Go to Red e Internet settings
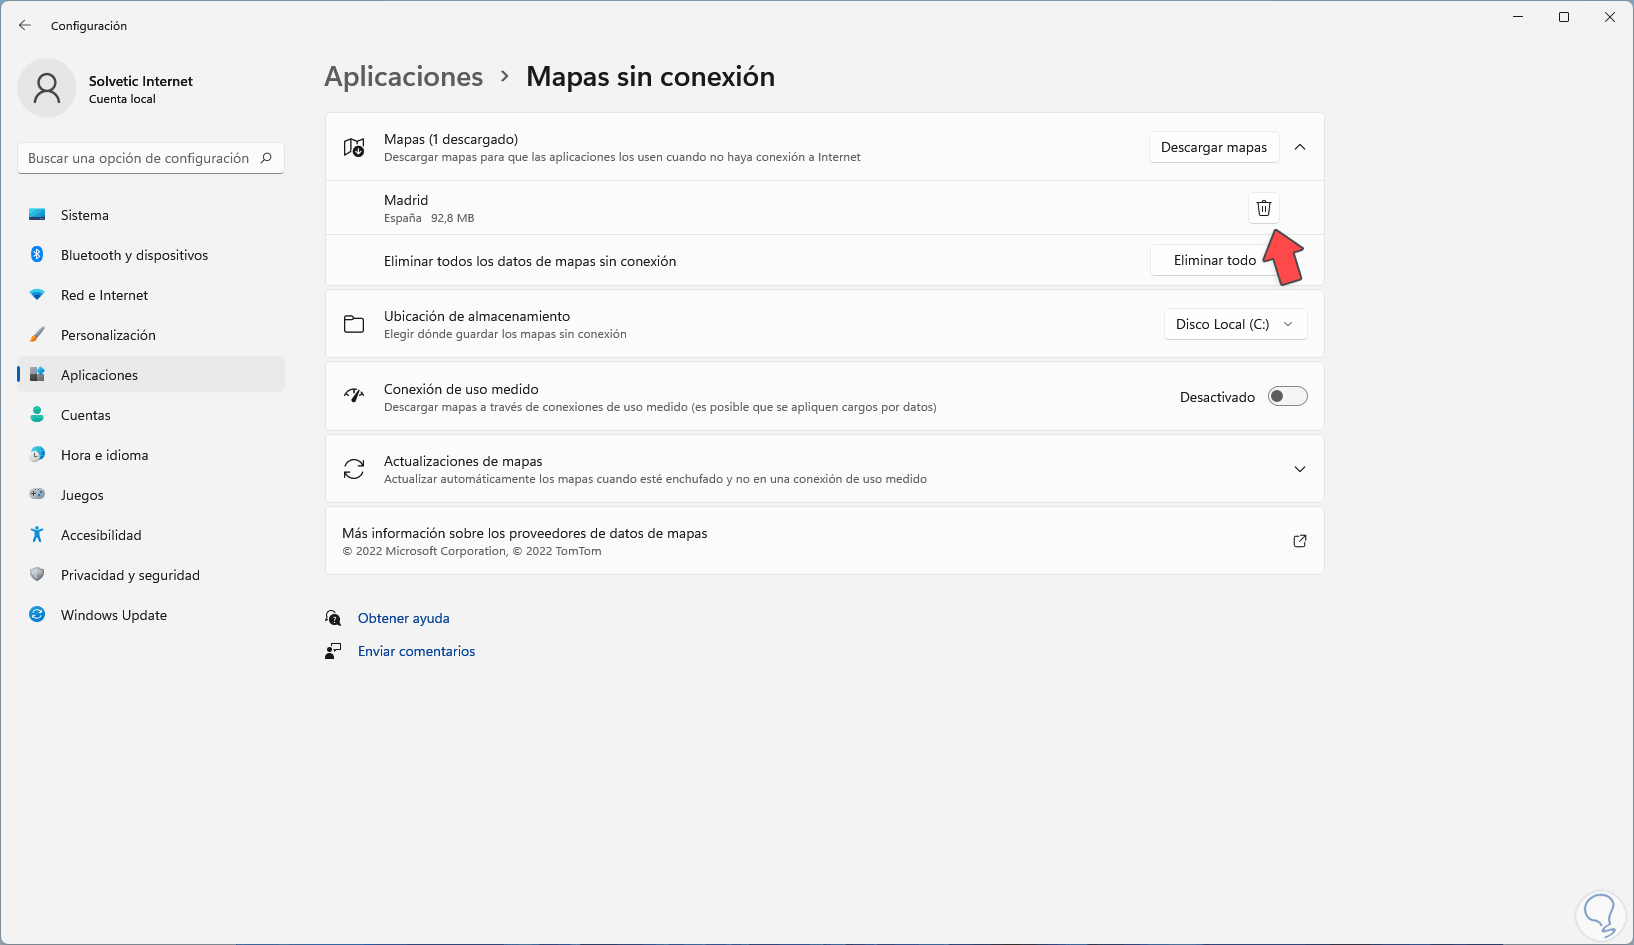 (x=104, y=295)
